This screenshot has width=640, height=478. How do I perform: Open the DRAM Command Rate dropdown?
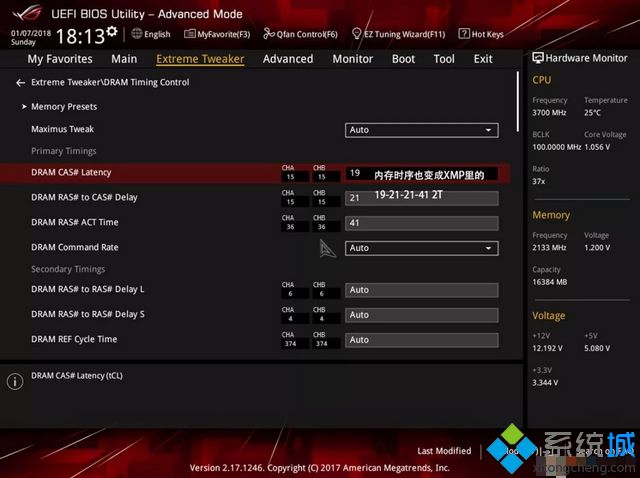click(x=422, y=248)
